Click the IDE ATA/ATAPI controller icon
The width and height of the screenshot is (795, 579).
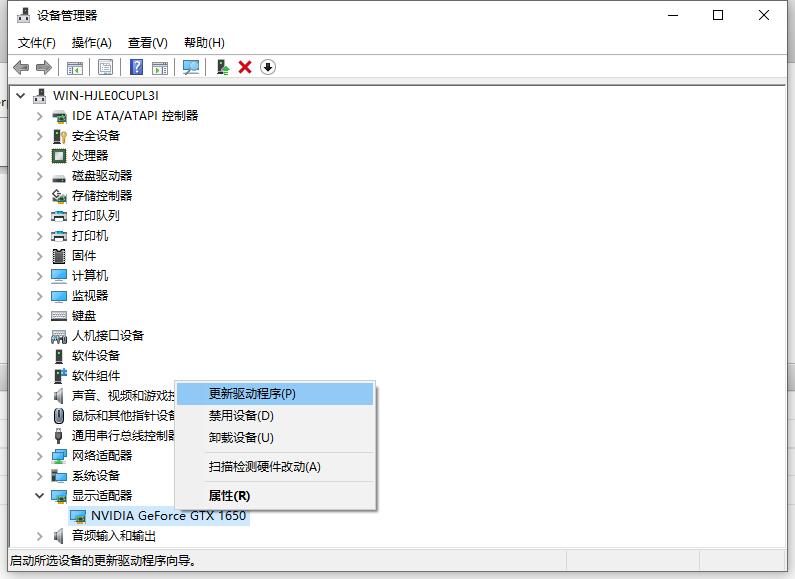tap(59, 116)
